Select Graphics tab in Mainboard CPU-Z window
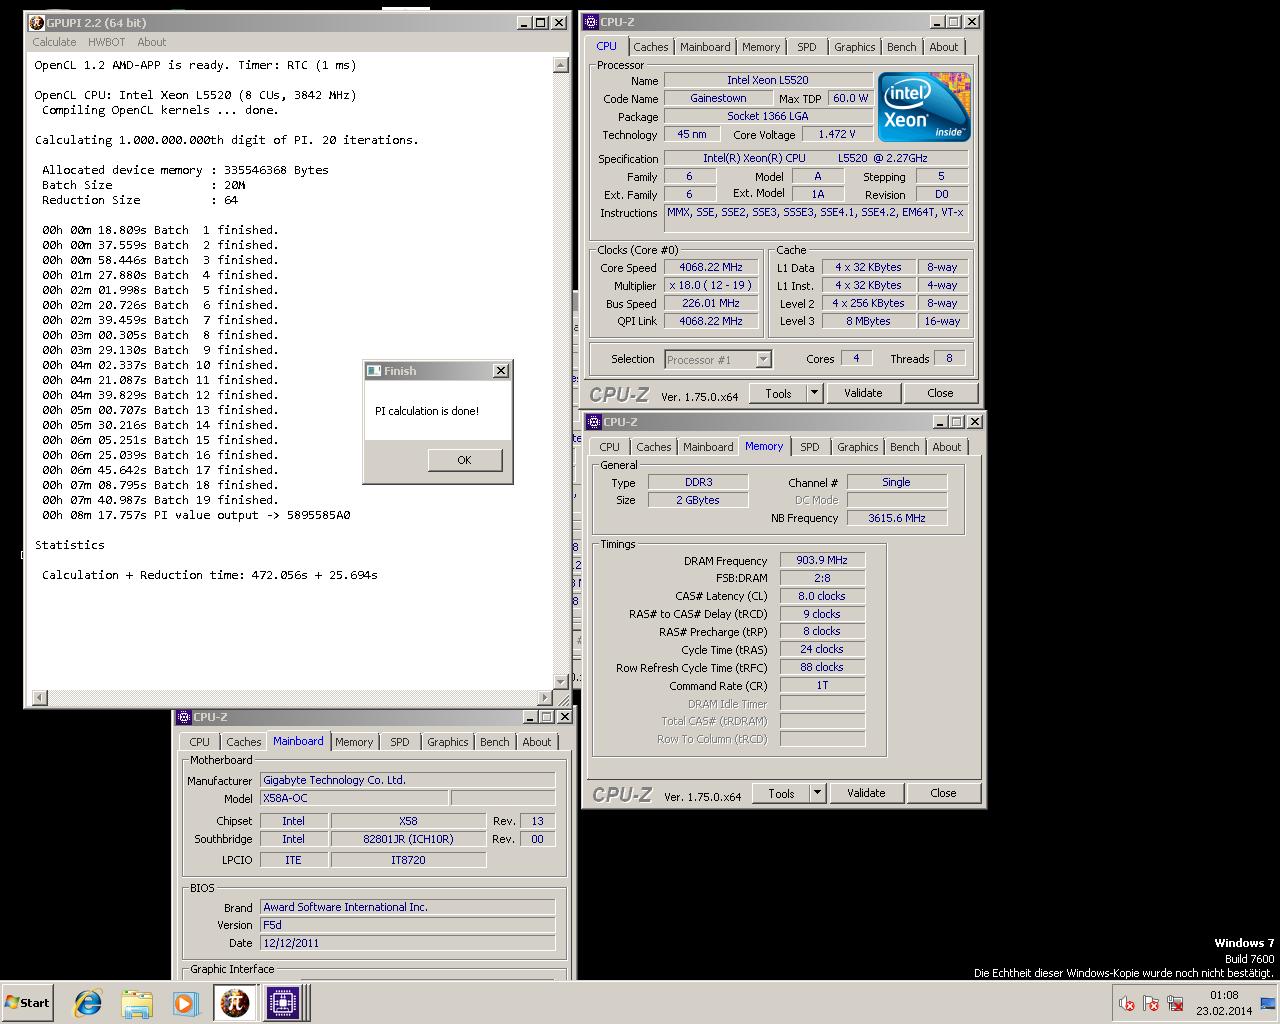The image size is (1280, 1024). tap(447, 742)
